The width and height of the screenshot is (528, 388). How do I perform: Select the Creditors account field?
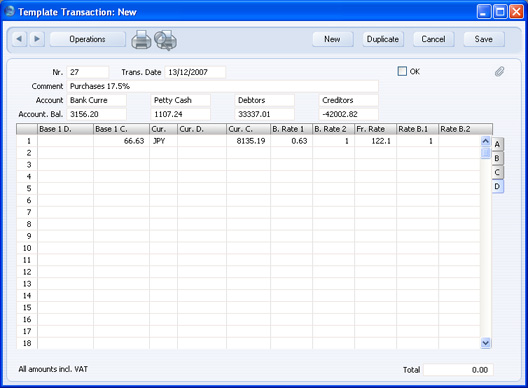pyautogui.click(x=349, y=100)
